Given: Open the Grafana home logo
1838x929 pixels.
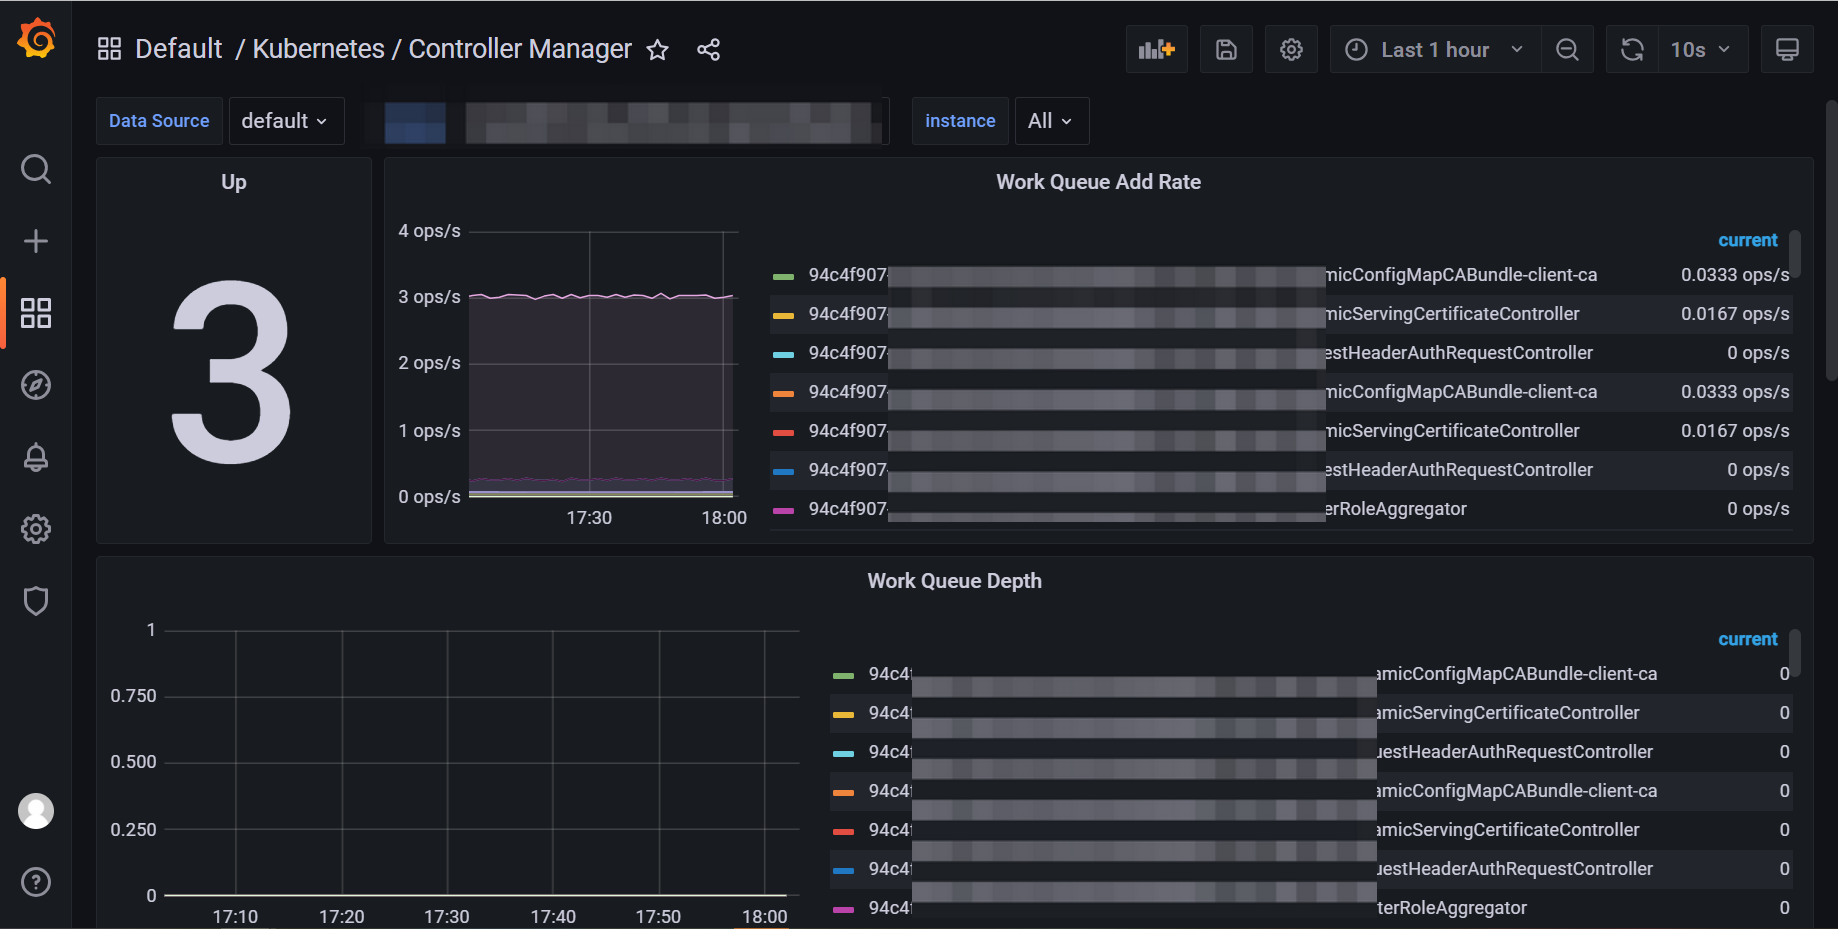Looking at the screenshot, I should coord(36,39).
